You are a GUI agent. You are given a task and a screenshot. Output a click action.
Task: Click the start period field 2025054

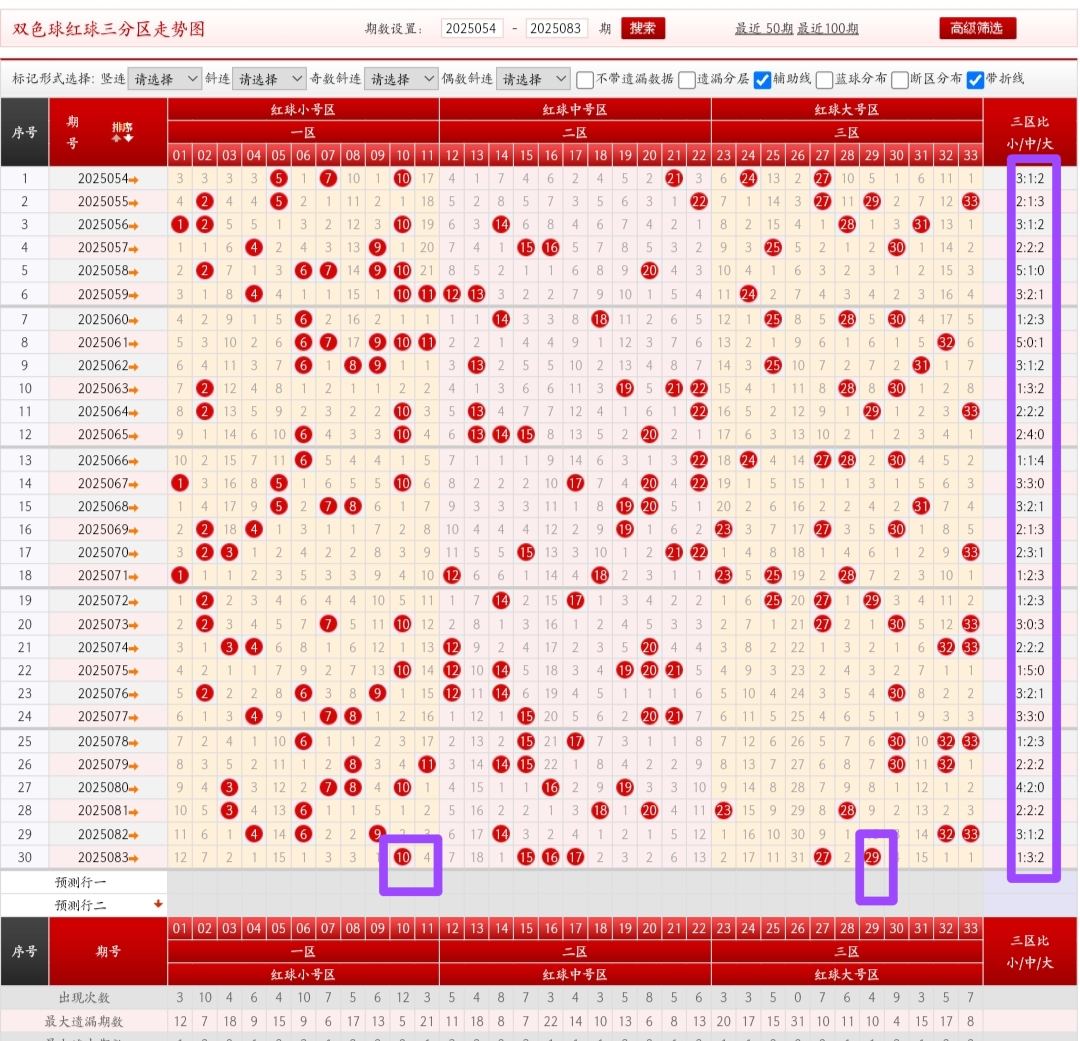[x=472, y=29]
